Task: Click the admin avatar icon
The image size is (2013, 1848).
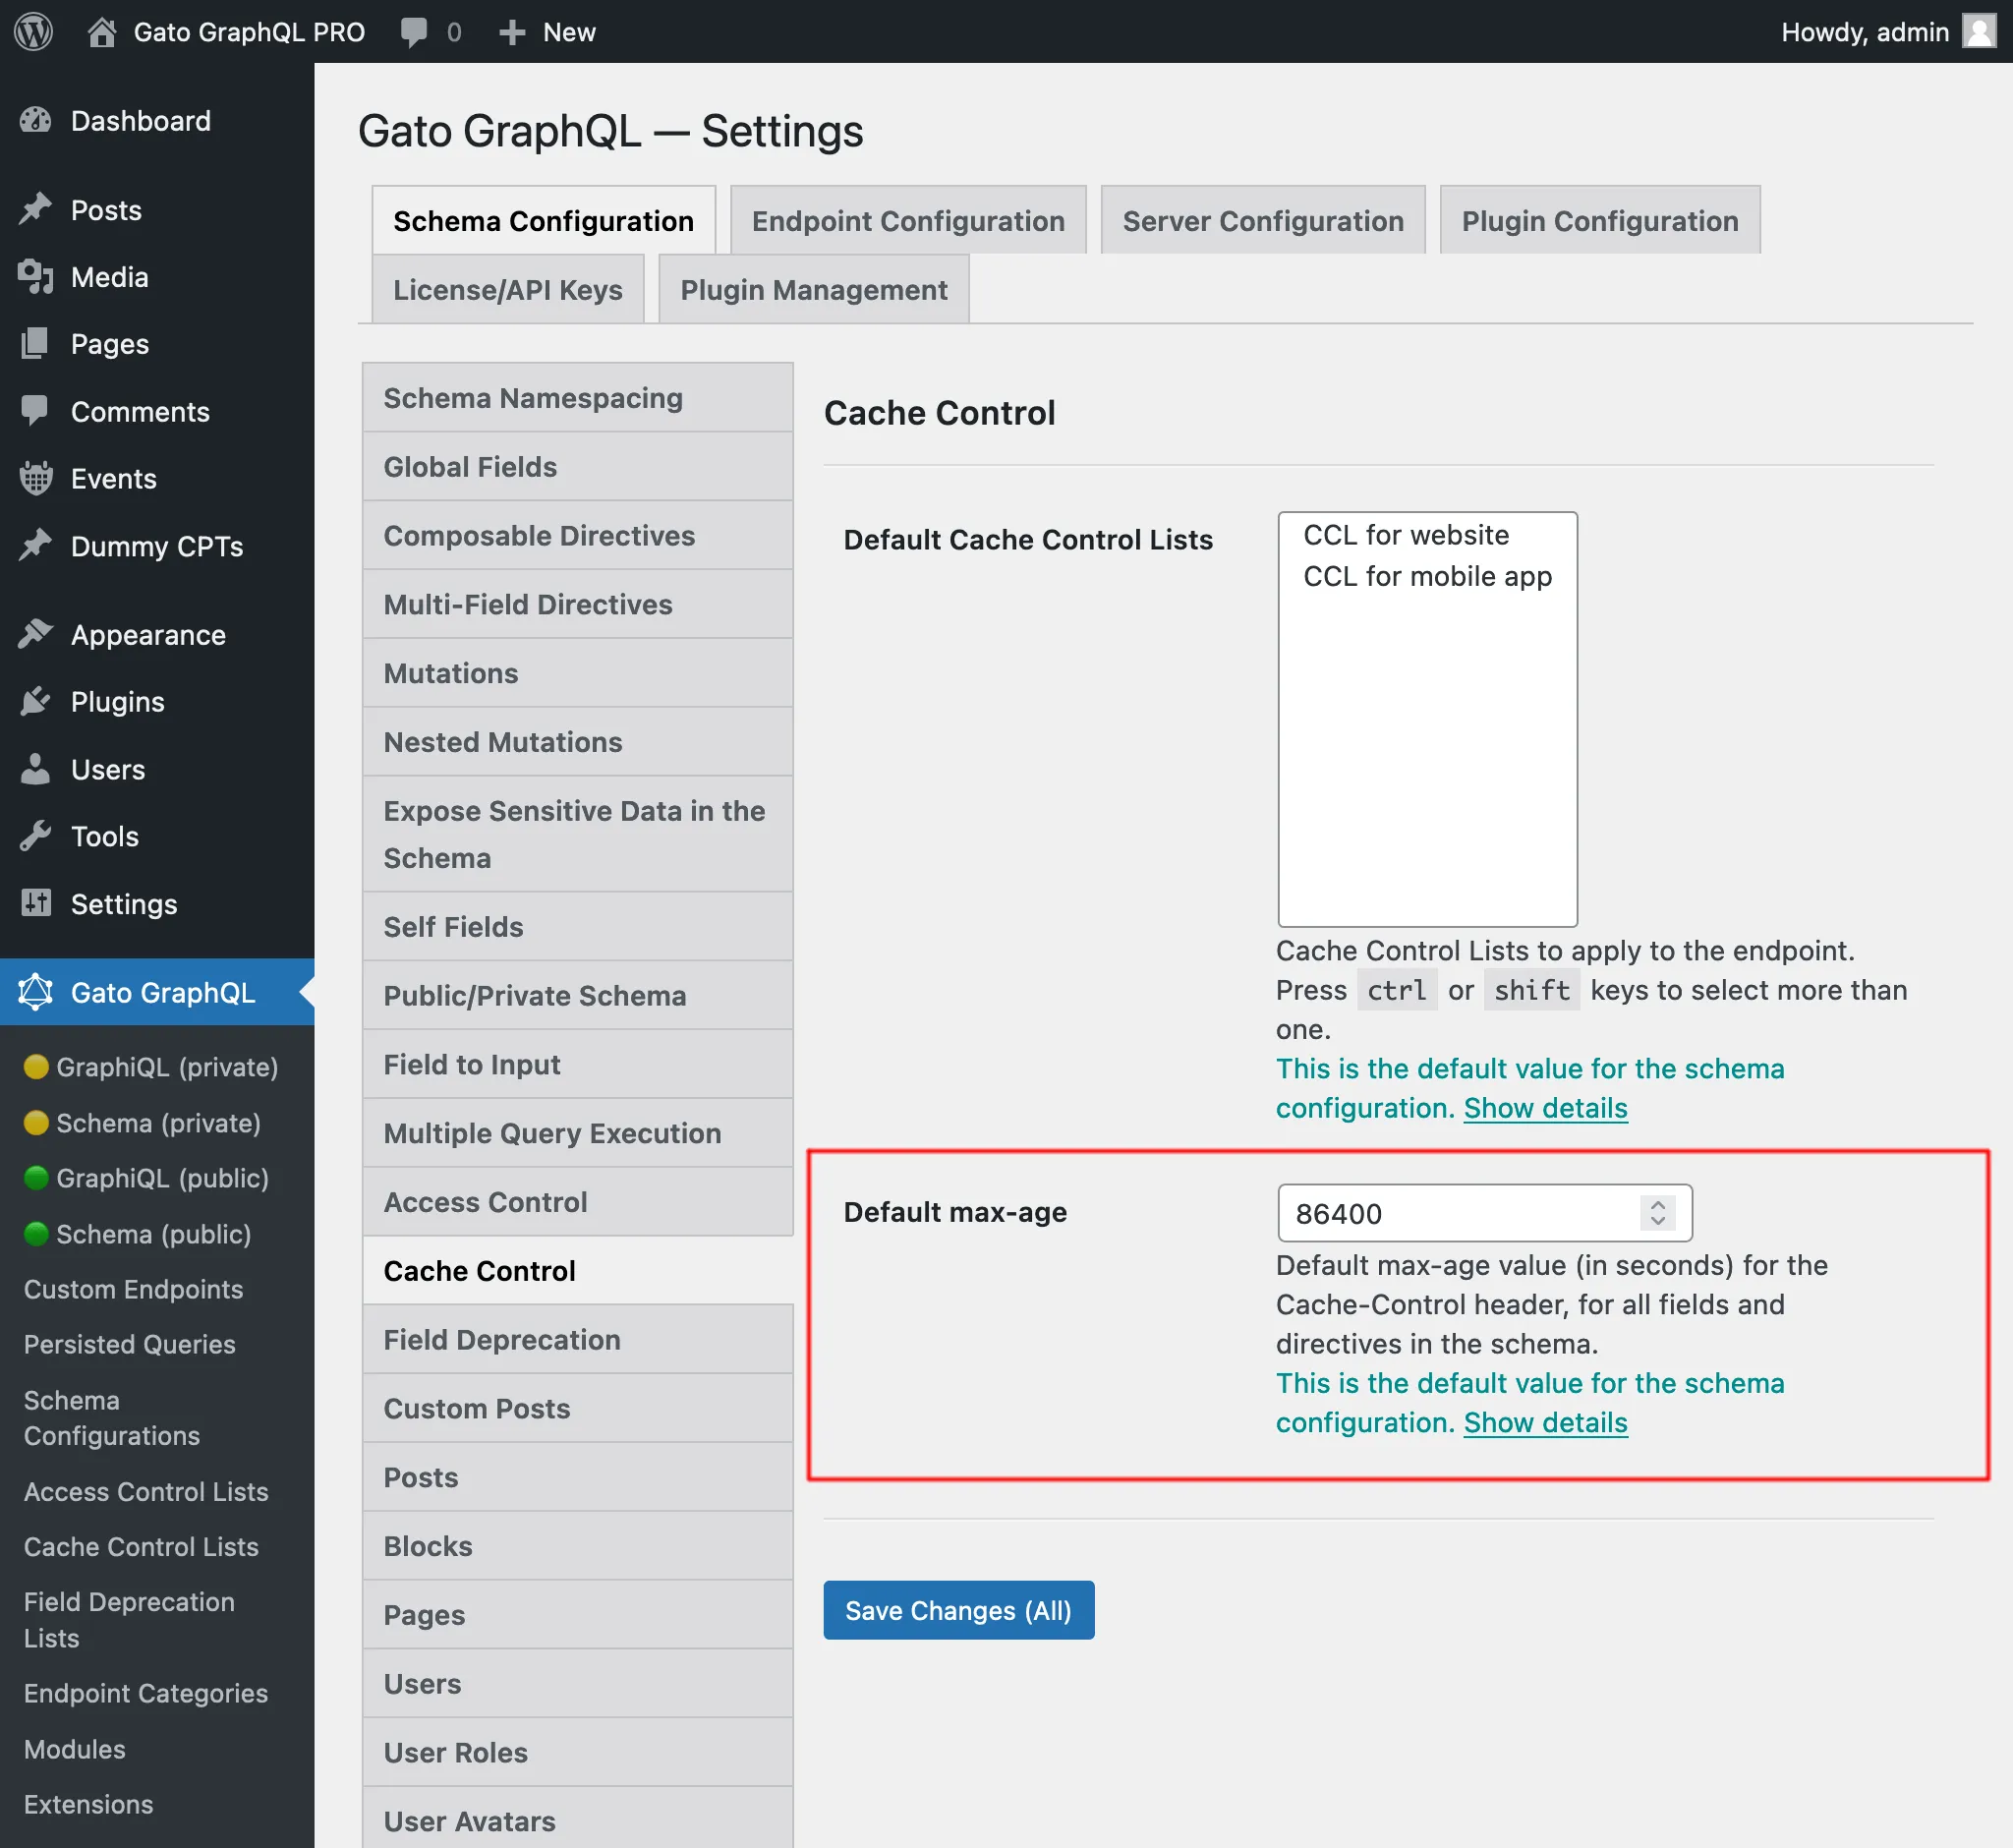Action: pyautogui.click(x=1979, y=32)
